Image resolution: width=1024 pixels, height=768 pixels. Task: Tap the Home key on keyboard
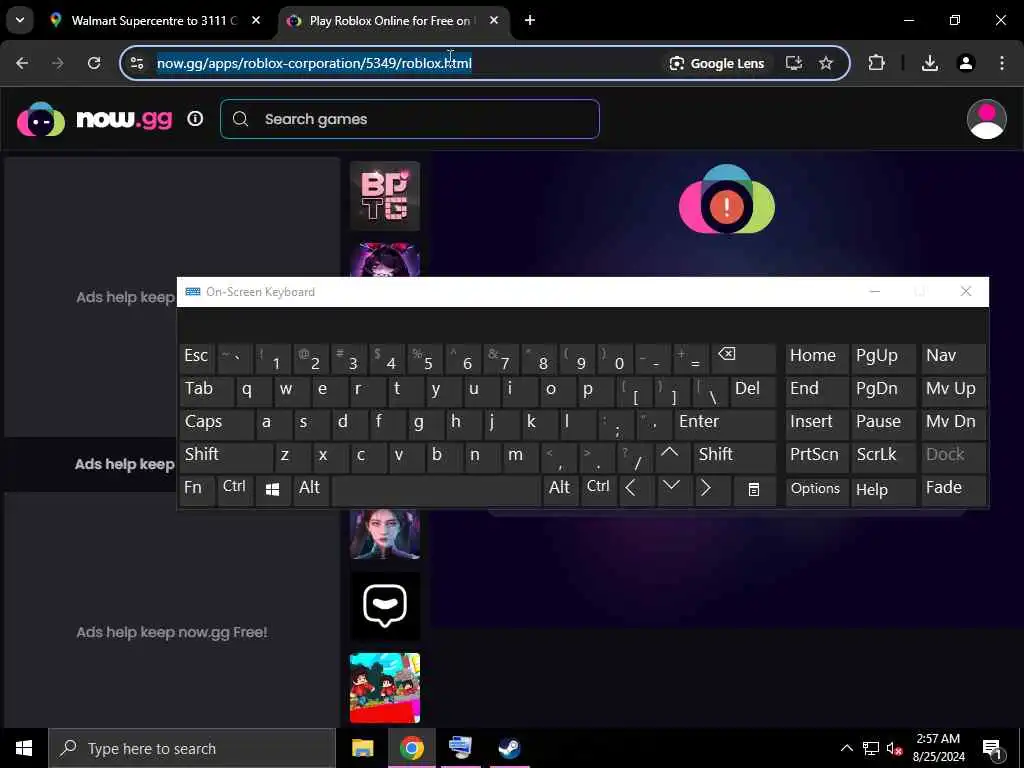(815, 357)
